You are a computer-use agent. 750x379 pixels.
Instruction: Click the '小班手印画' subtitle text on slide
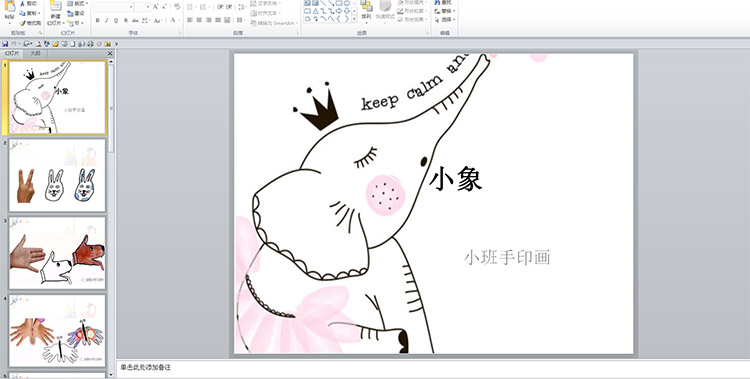click(x=507, y=257)
